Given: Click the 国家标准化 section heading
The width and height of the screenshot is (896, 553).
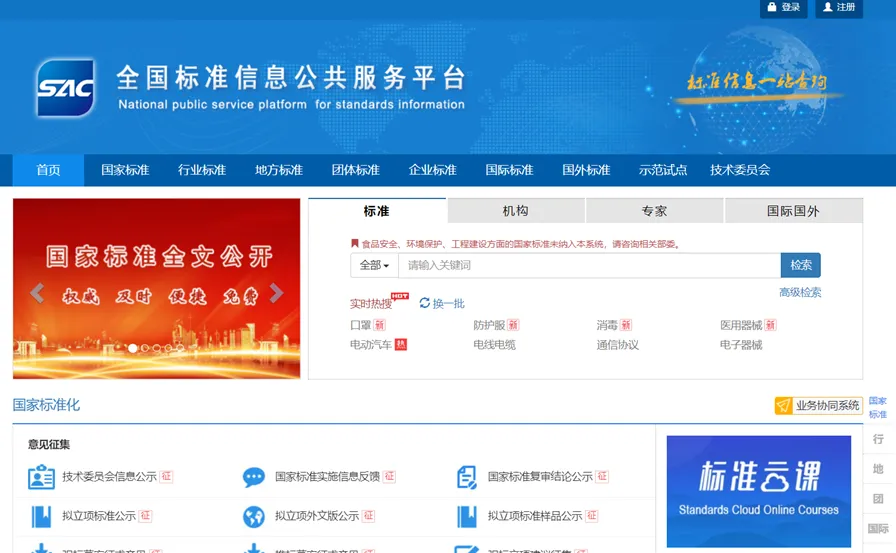Looking at the screenshot, I should point(46,405).
